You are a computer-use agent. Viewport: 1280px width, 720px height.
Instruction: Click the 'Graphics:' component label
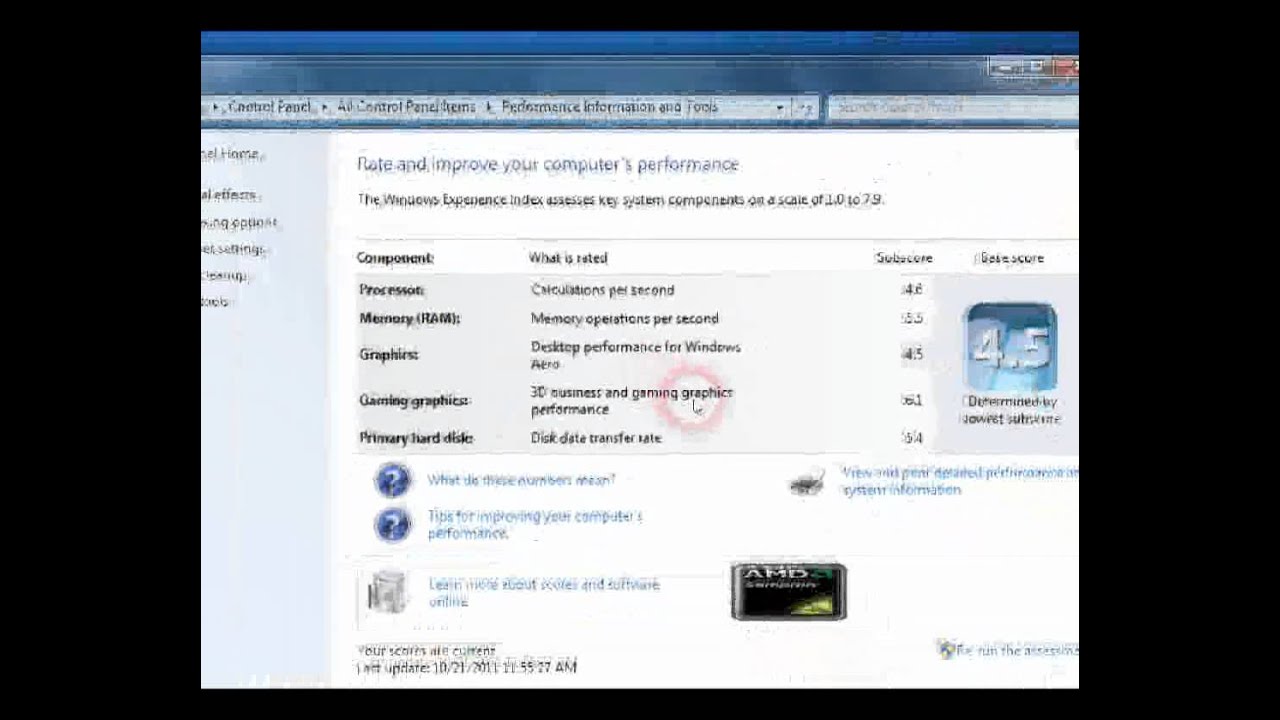tap(389, 354)
